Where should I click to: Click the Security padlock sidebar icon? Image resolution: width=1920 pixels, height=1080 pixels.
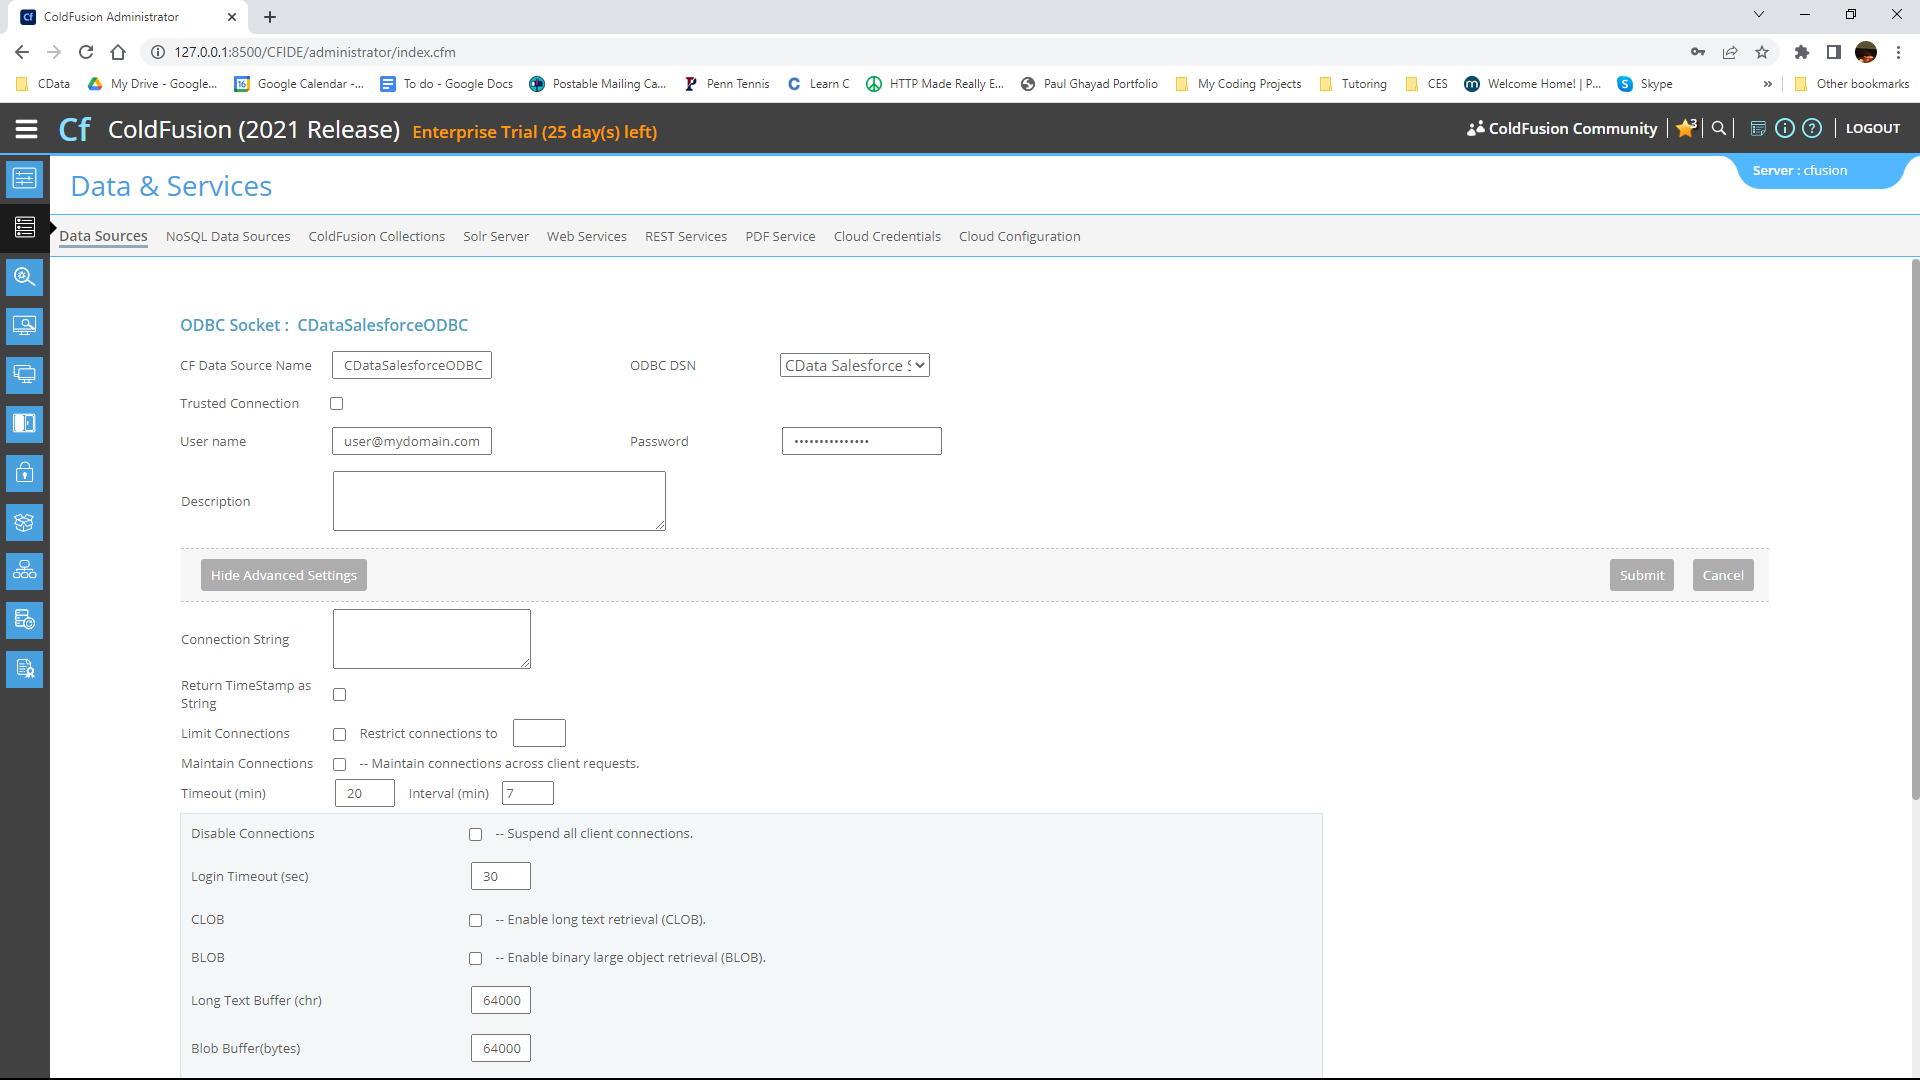click(x=24, y=473)
